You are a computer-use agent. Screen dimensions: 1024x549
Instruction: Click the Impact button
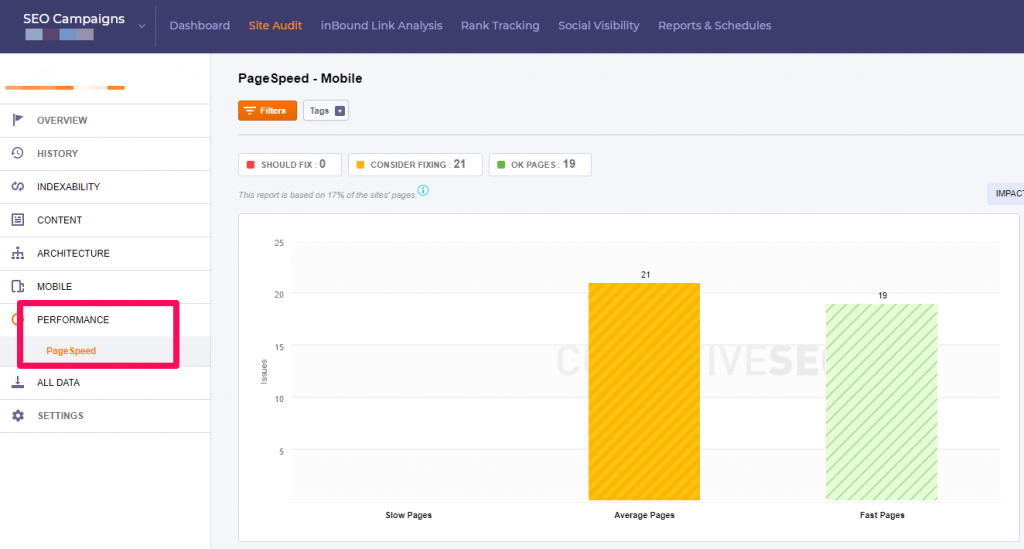pos(1006,193)
